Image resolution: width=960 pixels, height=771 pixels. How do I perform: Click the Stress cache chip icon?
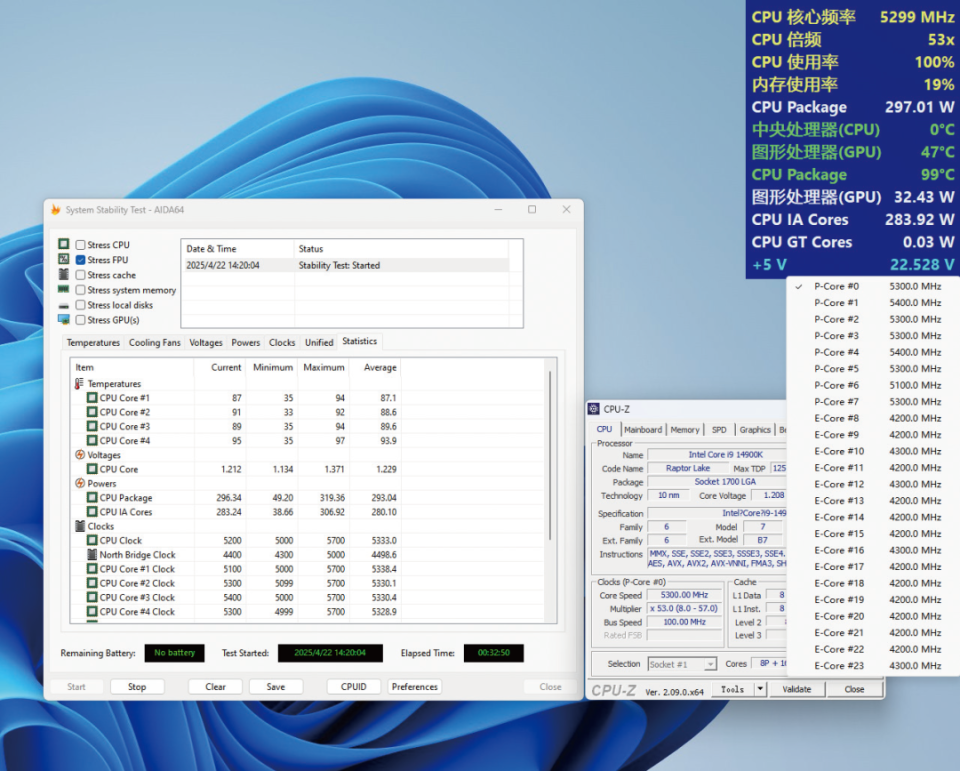[x=64, y=274]
